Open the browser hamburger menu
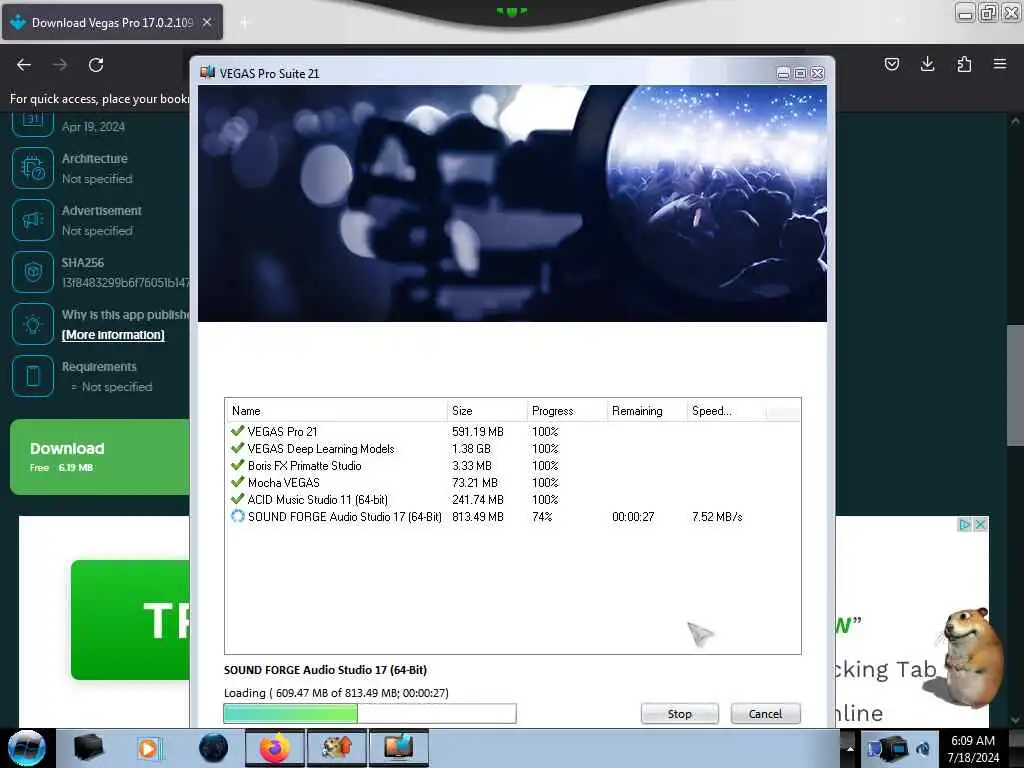 click(1000, 64)
